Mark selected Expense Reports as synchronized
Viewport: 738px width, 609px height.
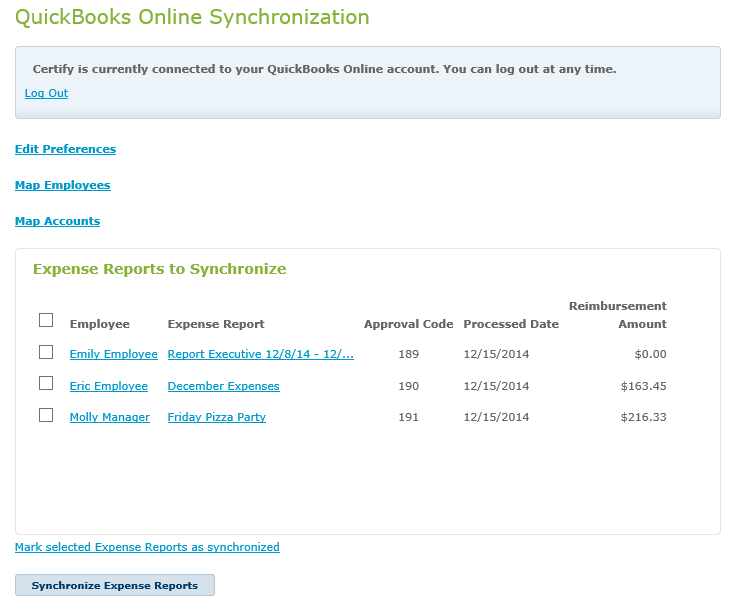click(147, 547)
